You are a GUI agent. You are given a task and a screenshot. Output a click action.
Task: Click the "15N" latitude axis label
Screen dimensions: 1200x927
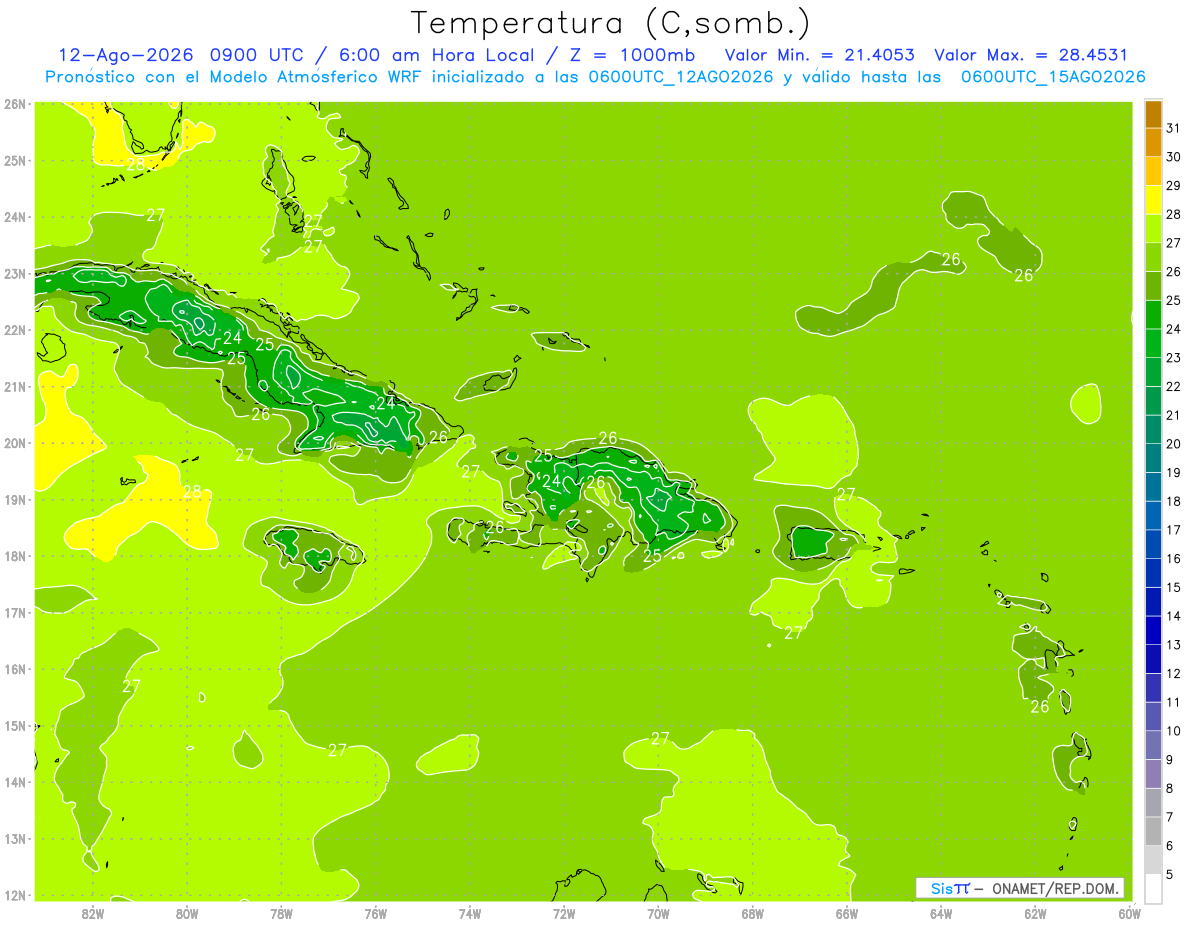click(14, 726)
